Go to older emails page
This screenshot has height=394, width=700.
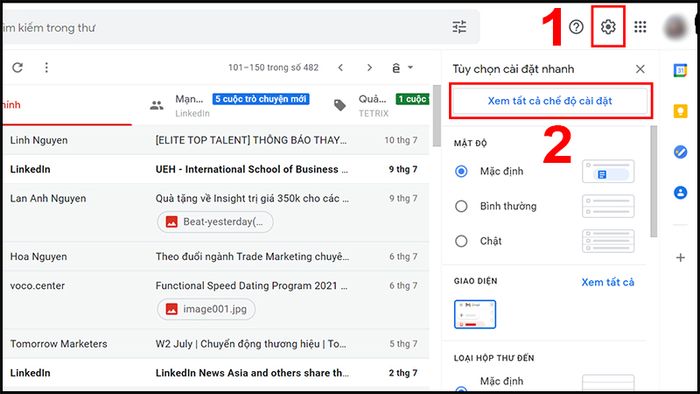369,67
